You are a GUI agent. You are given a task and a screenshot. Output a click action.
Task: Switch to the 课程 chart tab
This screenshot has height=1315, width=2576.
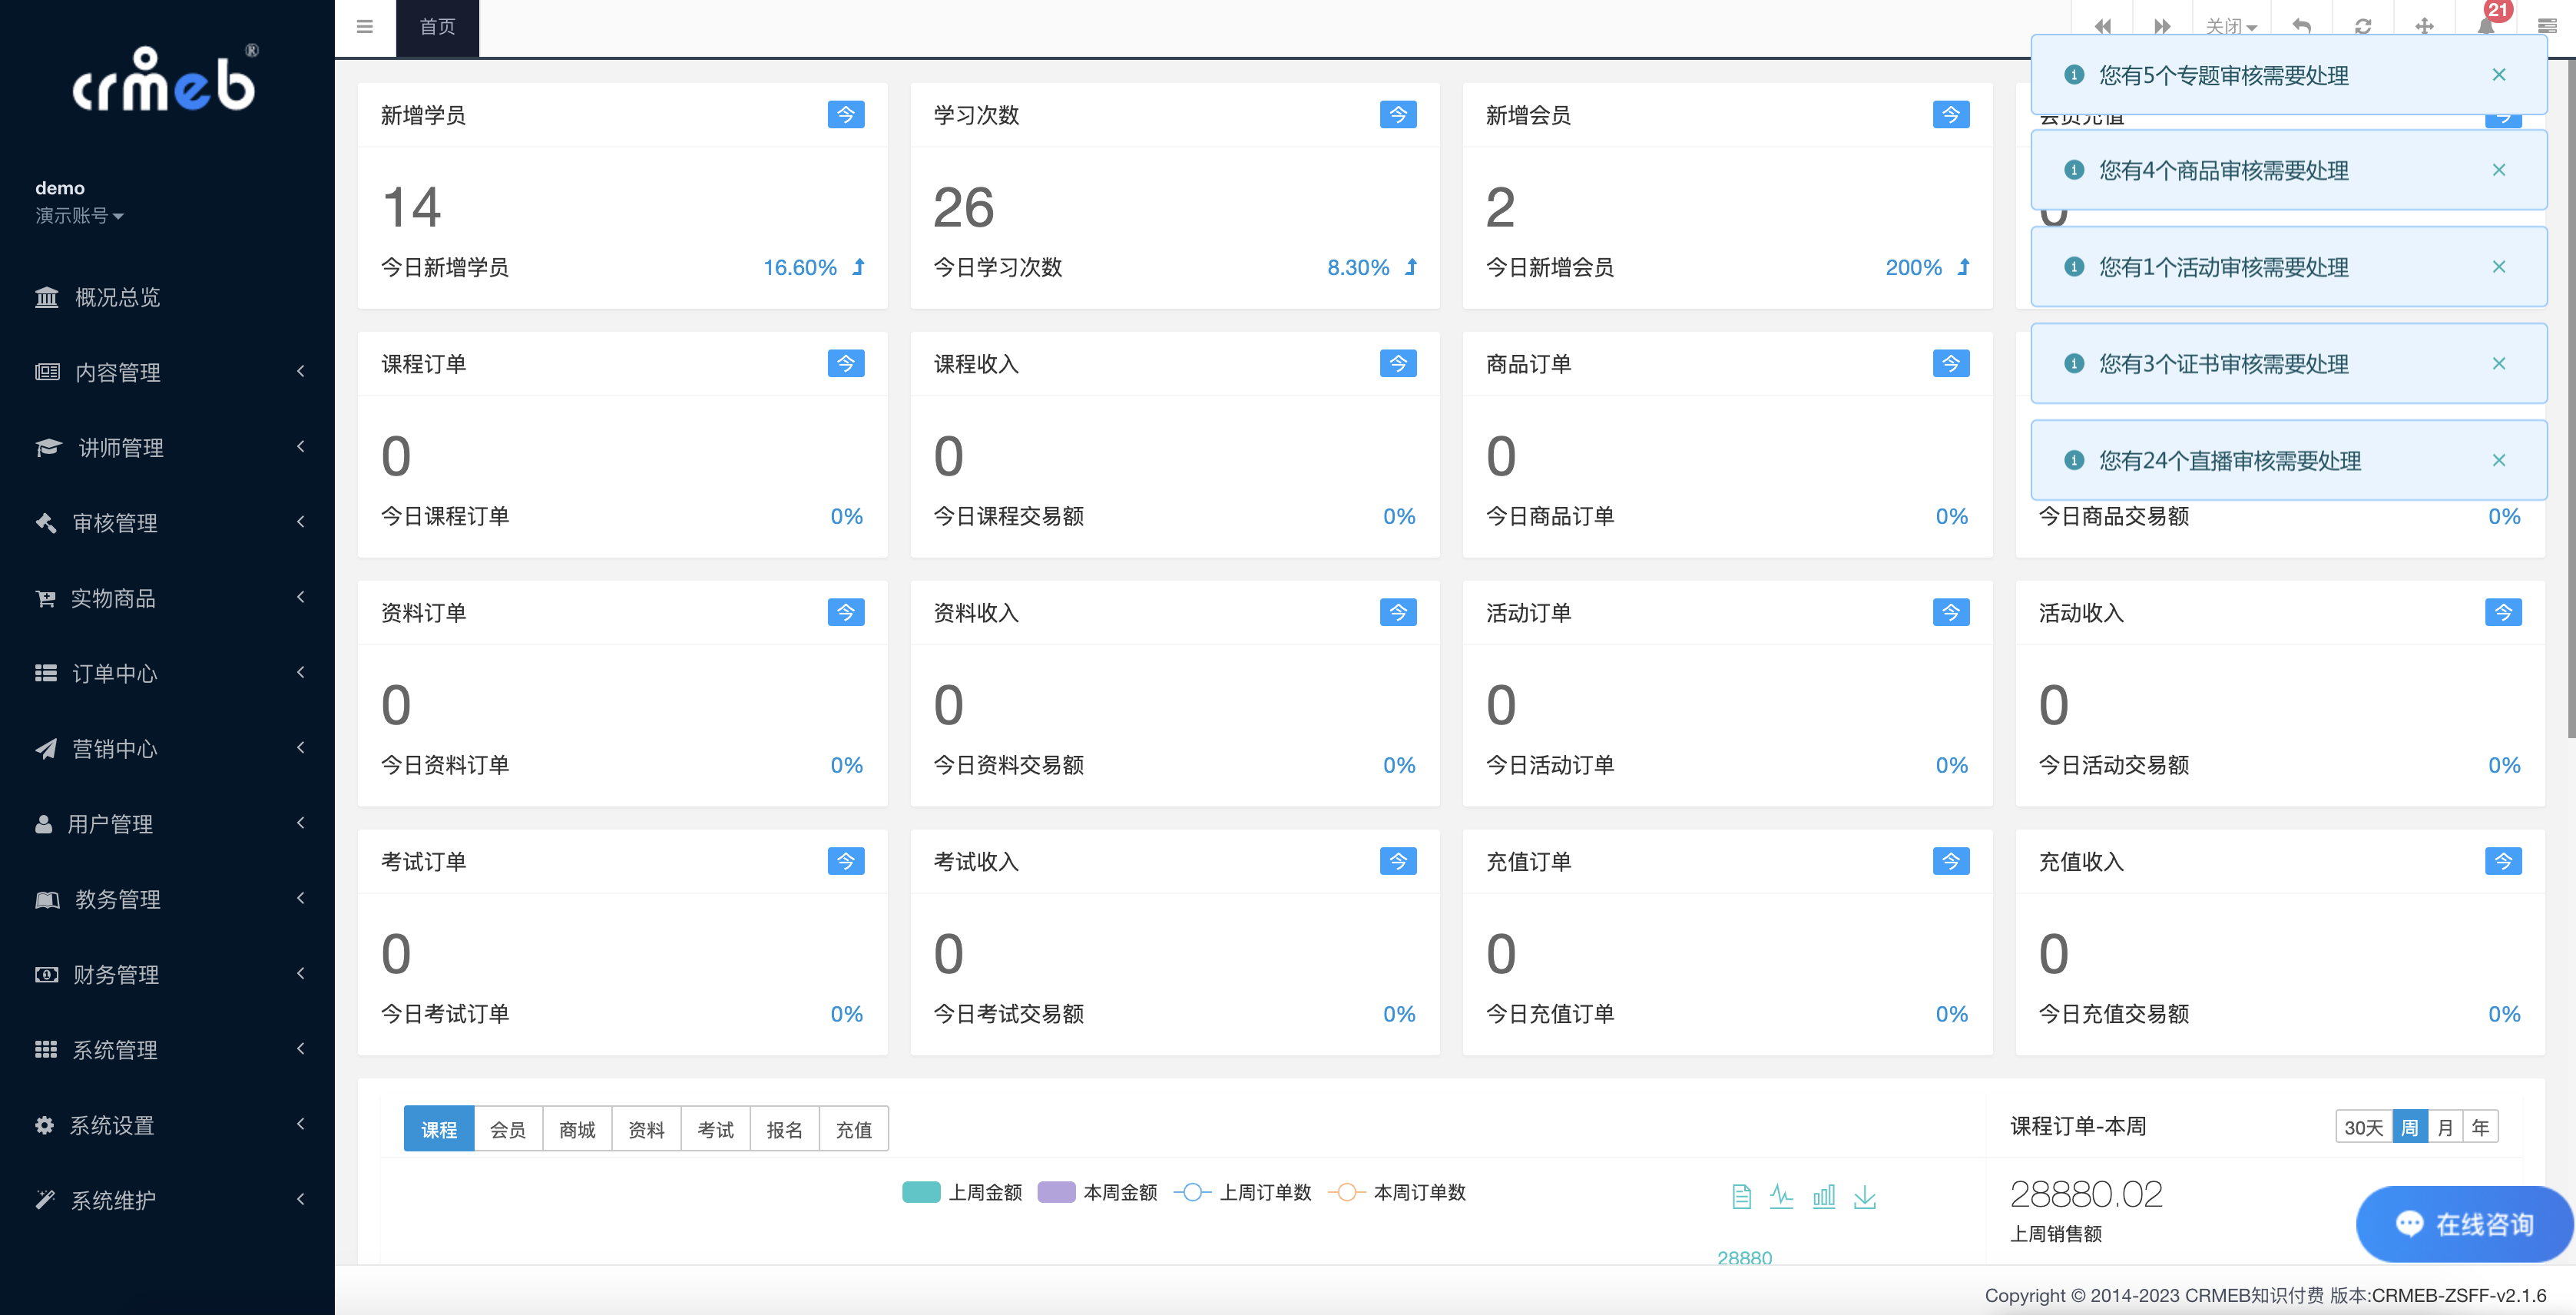click(439, 1130)
